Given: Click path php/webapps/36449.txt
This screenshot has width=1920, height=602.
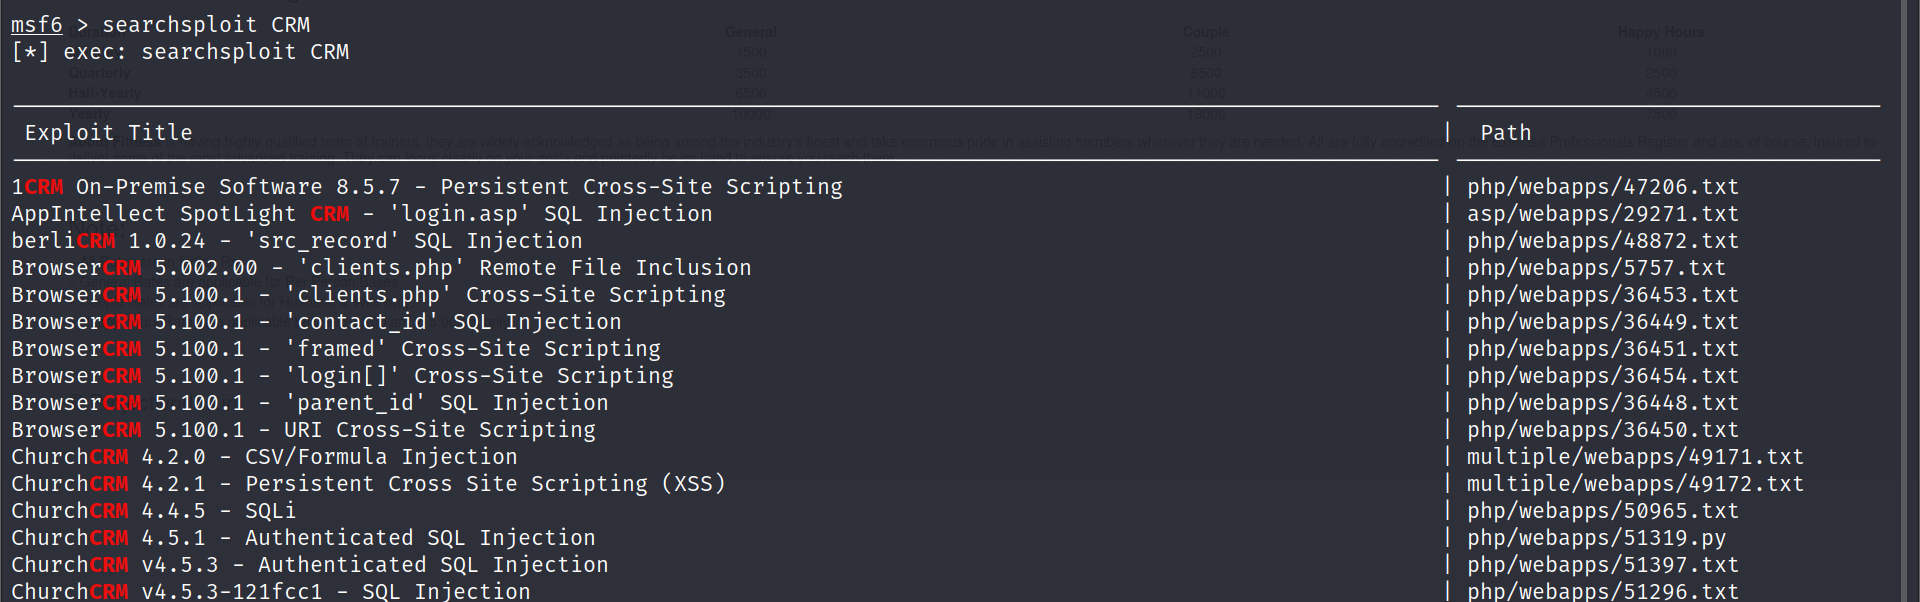Looking at the screenshot, I should [1603, 322].
